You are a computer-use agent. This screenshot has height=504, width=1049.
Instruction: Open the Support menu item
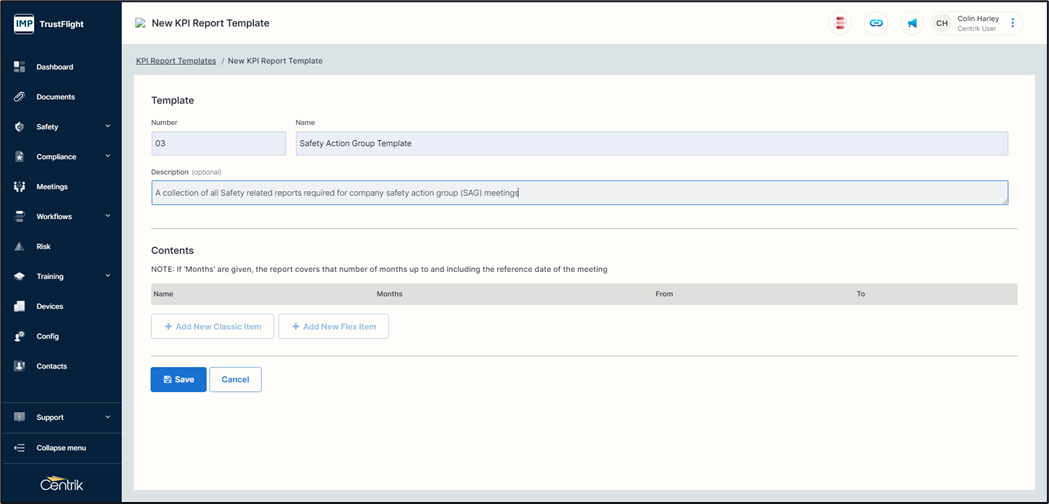tap(61, 417)
